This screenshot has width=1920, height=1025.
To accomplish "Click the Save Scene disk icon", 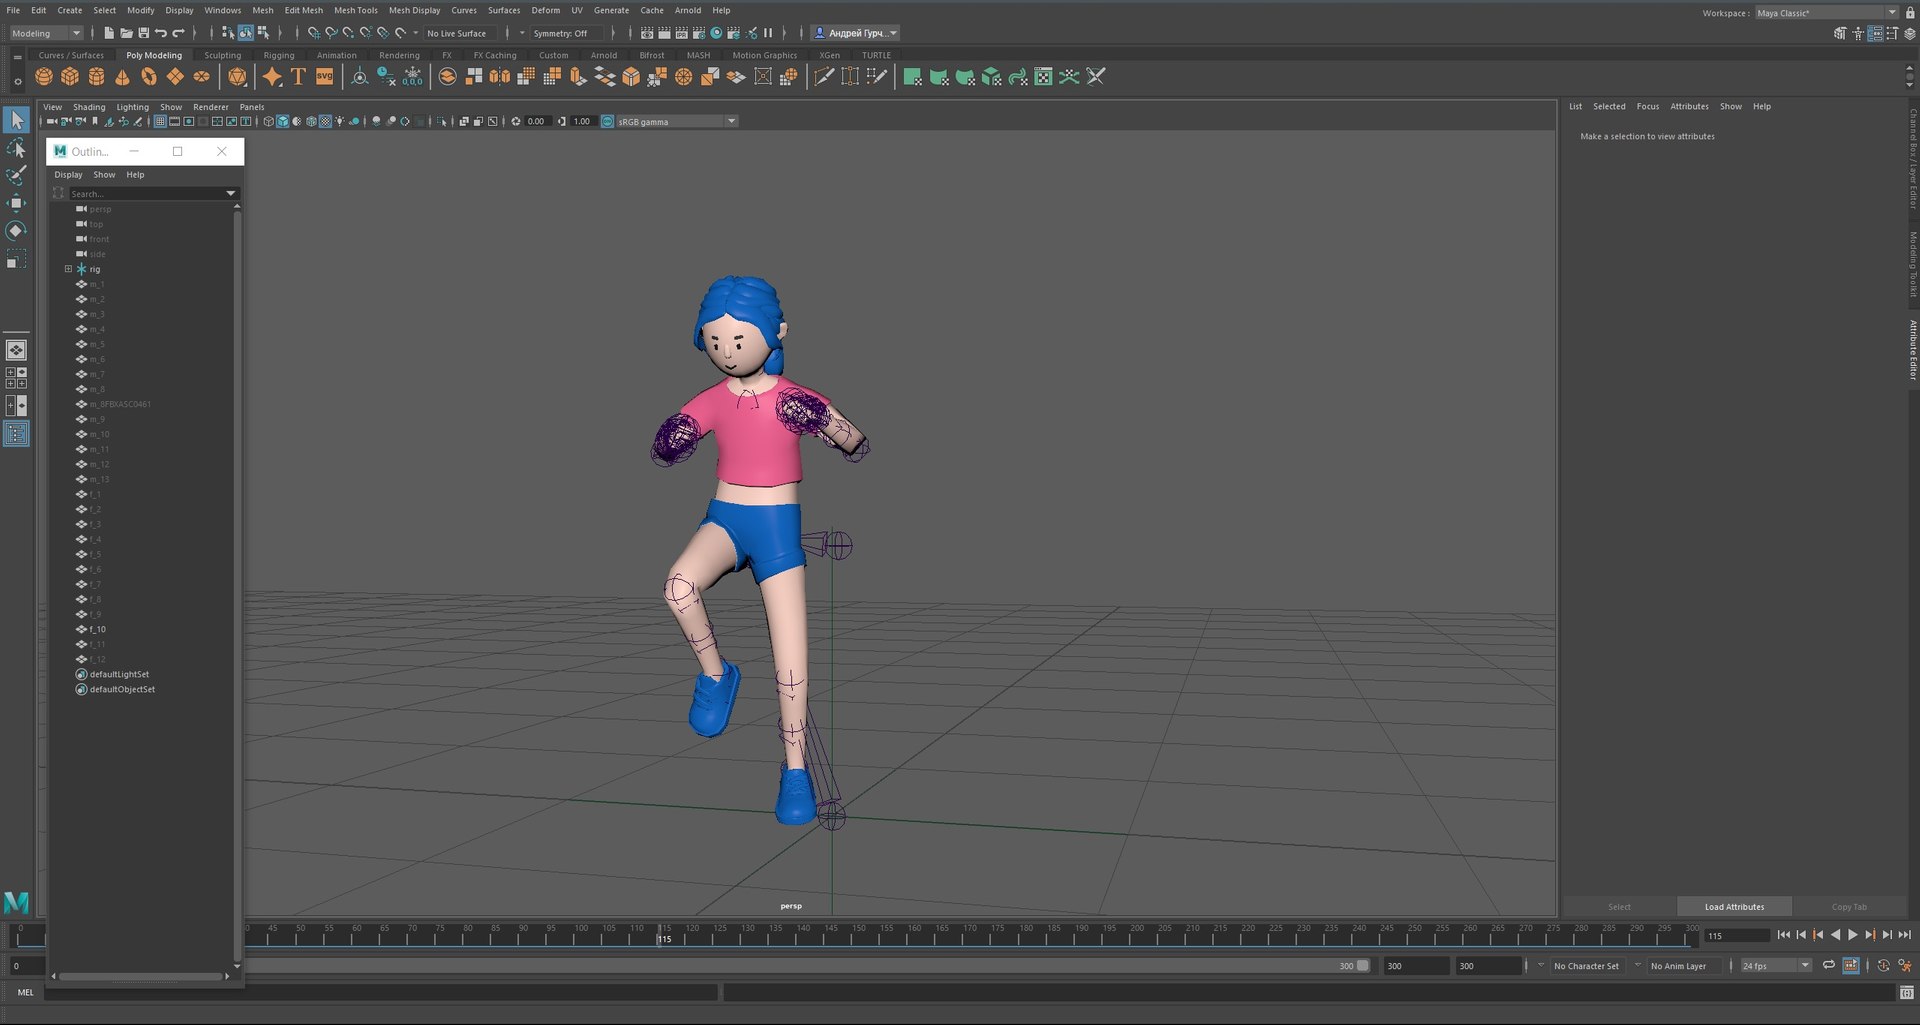I will [x=143, y=33].
